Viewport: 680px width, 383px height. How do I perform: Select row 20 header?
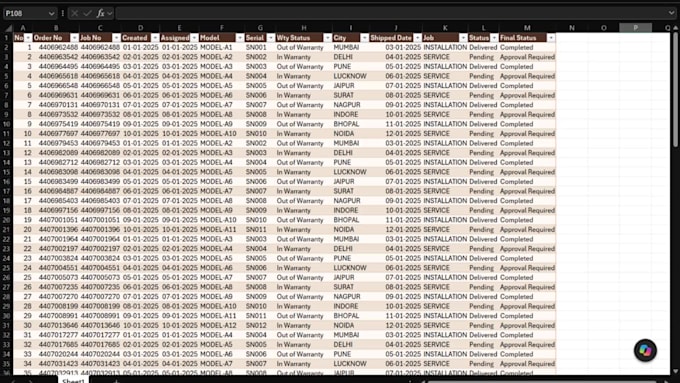click(7, 220)
